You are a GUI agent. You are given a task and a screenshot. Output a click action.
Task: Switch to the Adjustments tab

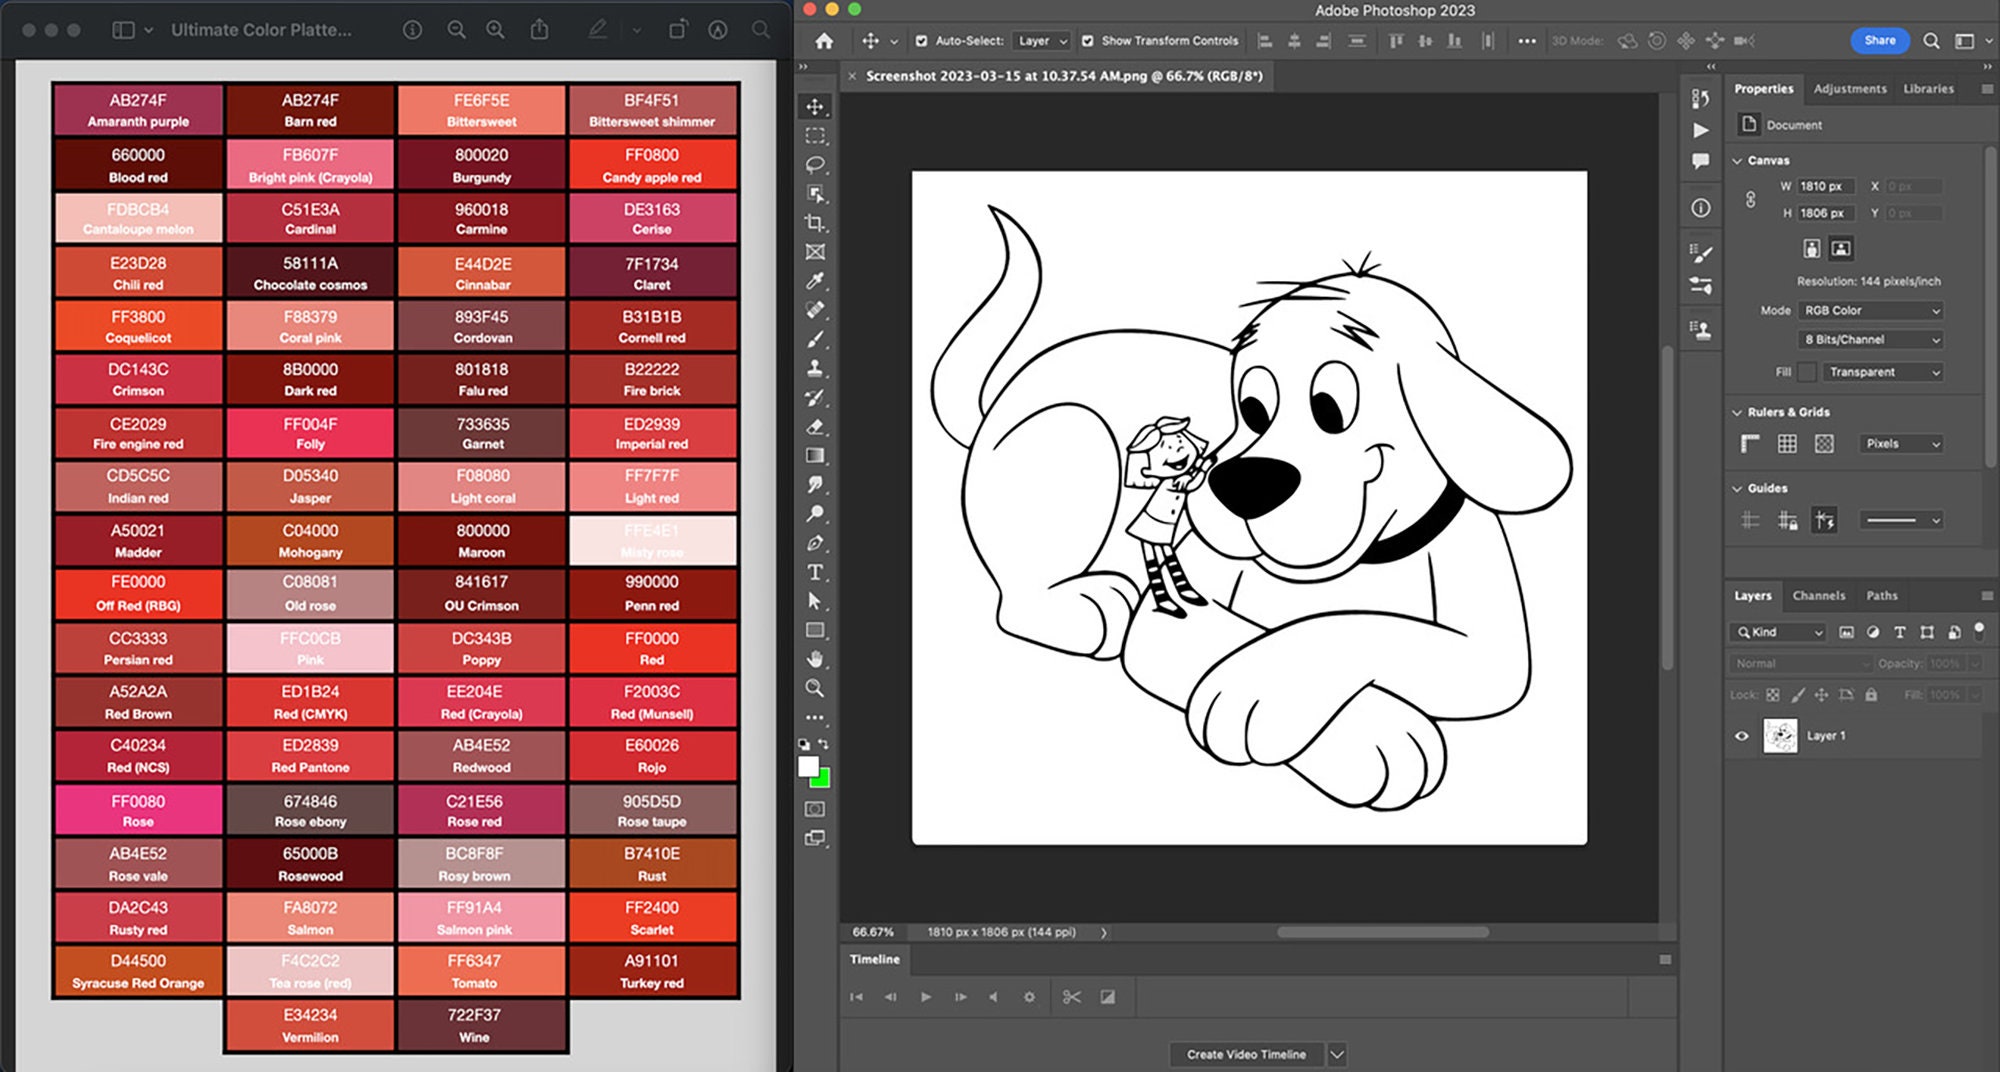click(x=1850, y=88)
